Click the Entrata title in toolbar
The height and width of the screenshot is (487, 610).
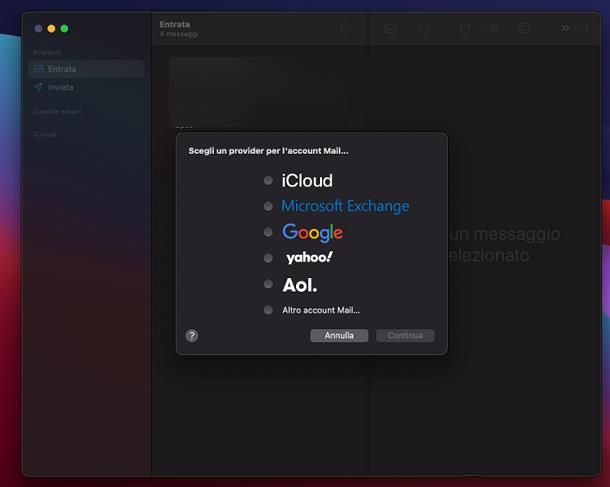[175, 25]
